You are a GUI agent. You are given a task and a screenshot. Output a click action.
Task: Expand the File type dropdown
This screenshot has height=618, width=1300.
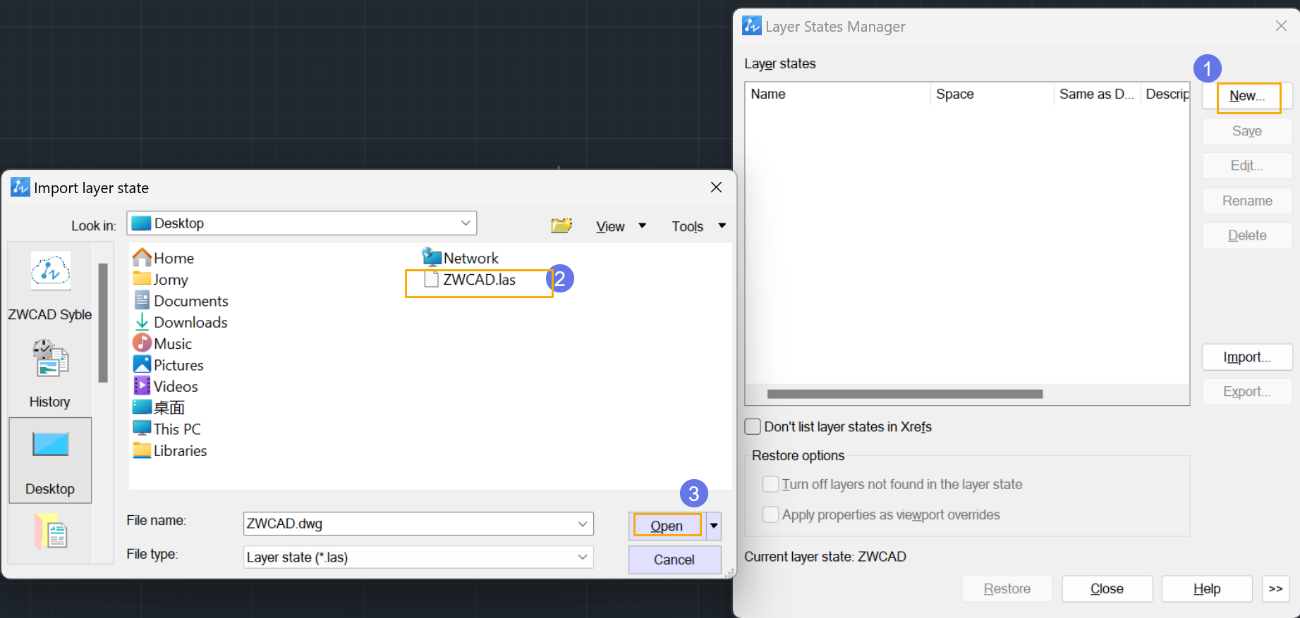click(583, 557)
